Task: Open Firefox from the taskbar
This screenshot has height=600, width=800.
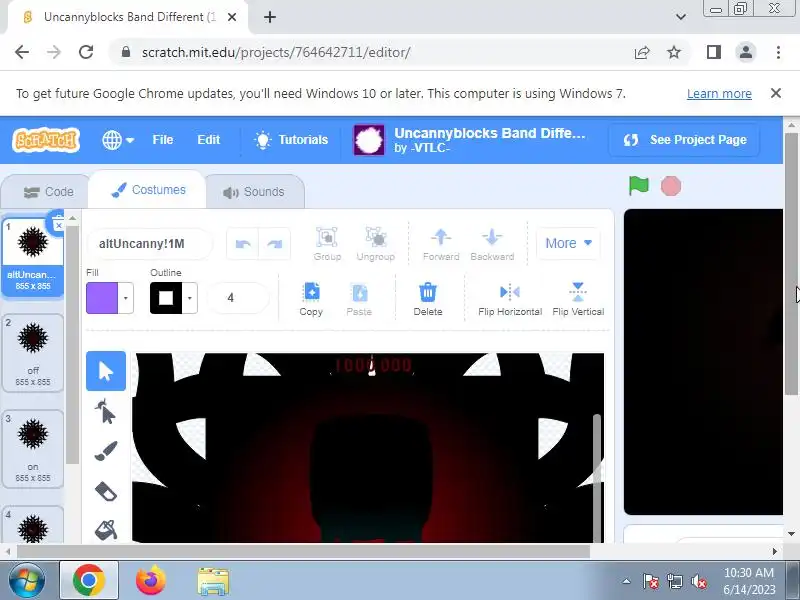Action: click(151, 581)
